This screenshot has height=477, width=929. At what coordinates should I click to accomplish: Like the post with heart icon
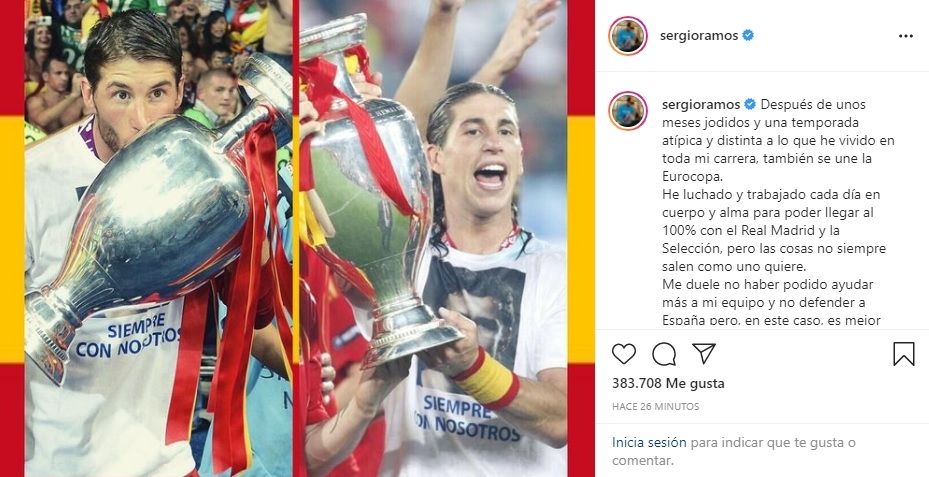[624, 354]
